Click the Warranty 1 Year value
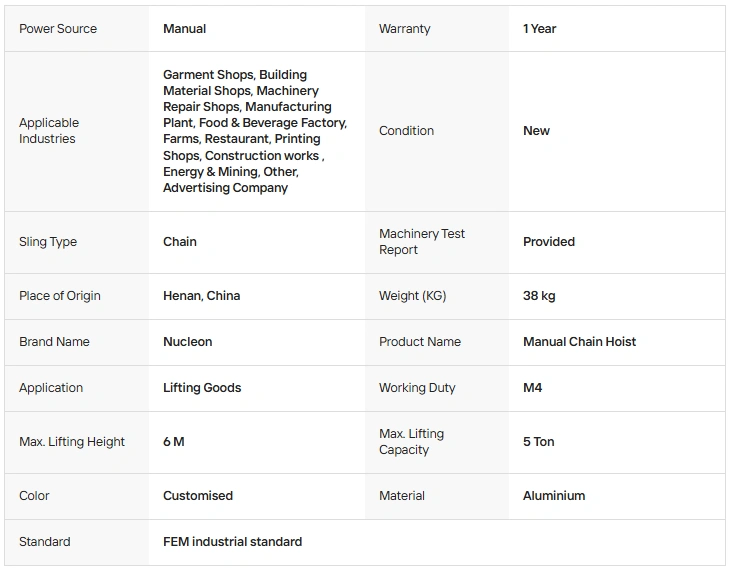 (540, 29)
